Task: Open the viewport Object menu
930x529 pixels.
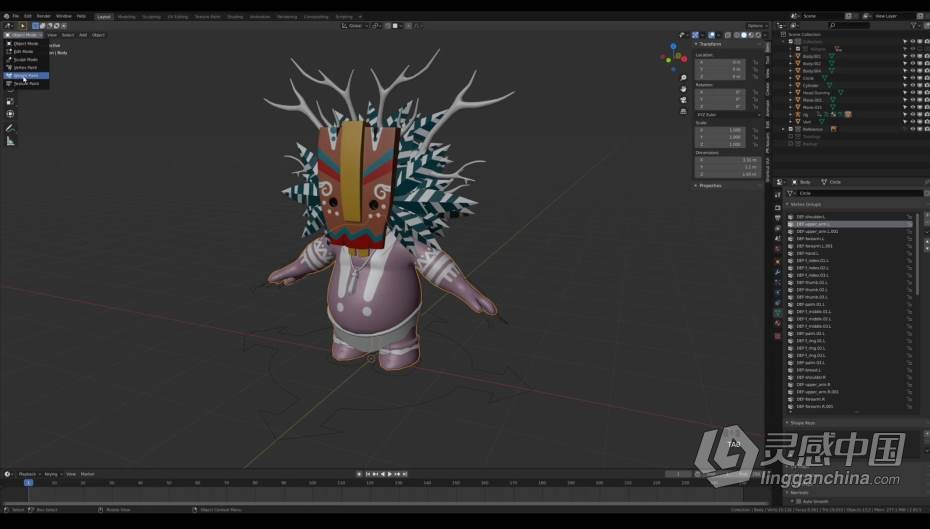Action: [98, 35]
